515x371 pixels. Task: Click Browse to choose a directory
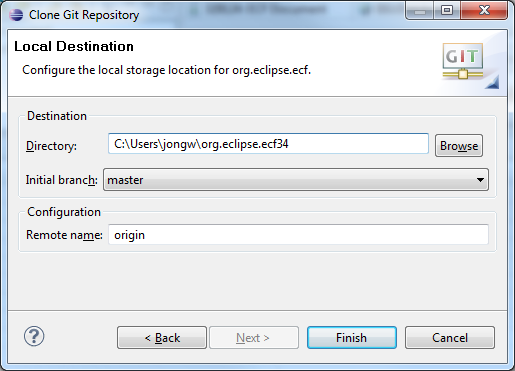pyautogui.click(x=459, y=146)
